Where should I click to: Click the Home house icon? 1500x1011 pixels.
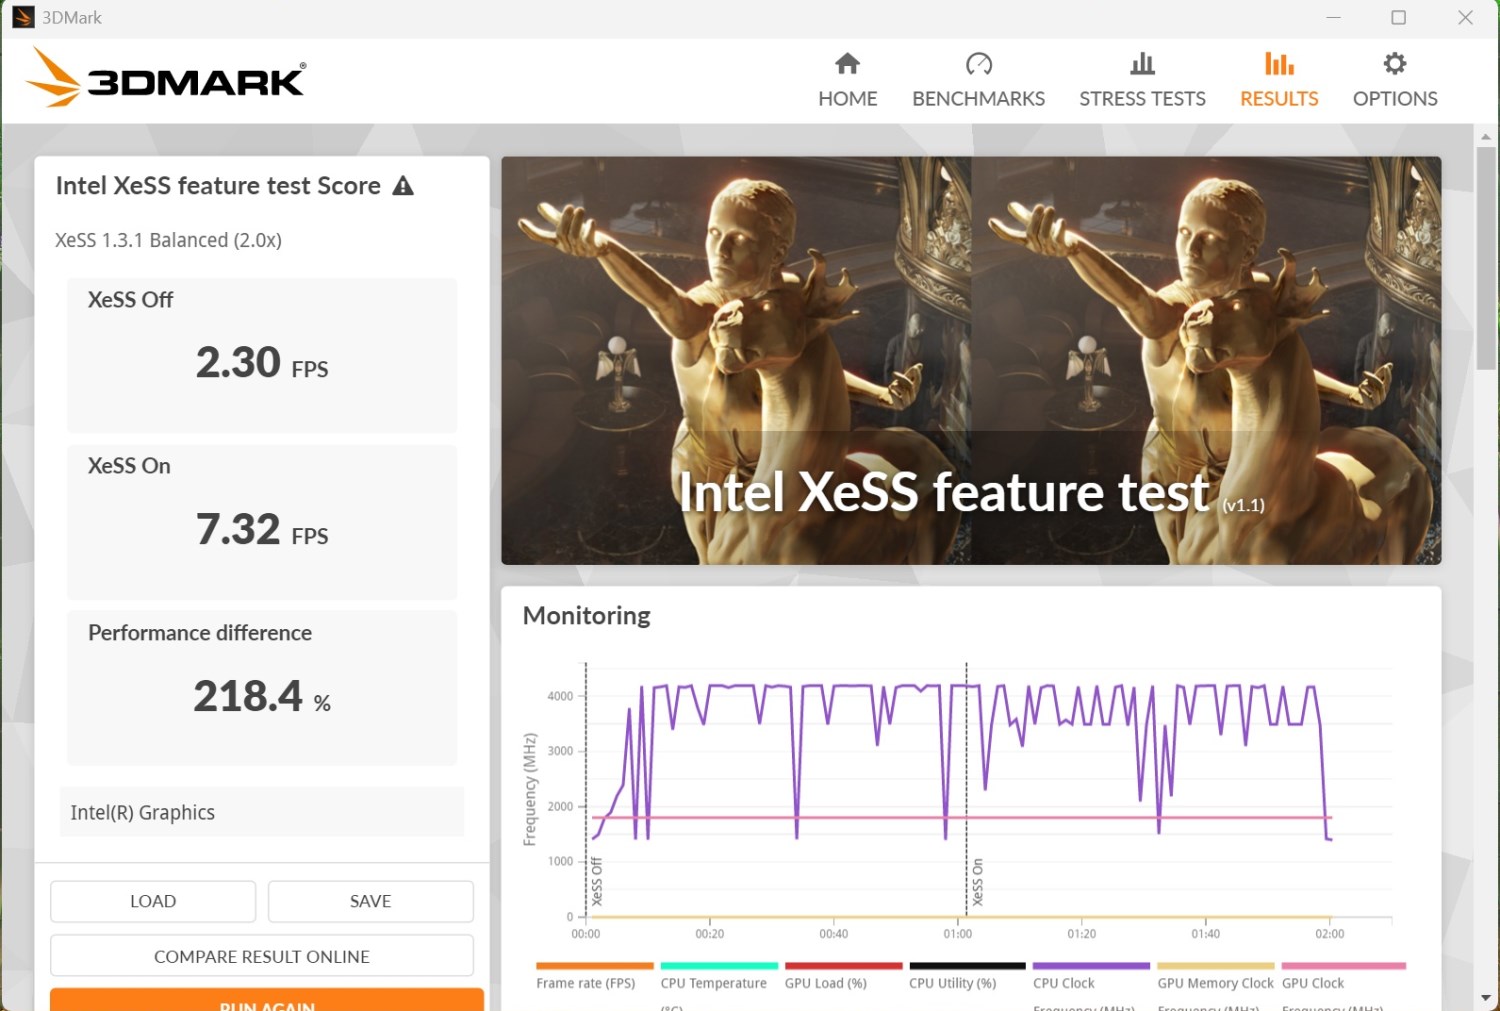[847, 64]
